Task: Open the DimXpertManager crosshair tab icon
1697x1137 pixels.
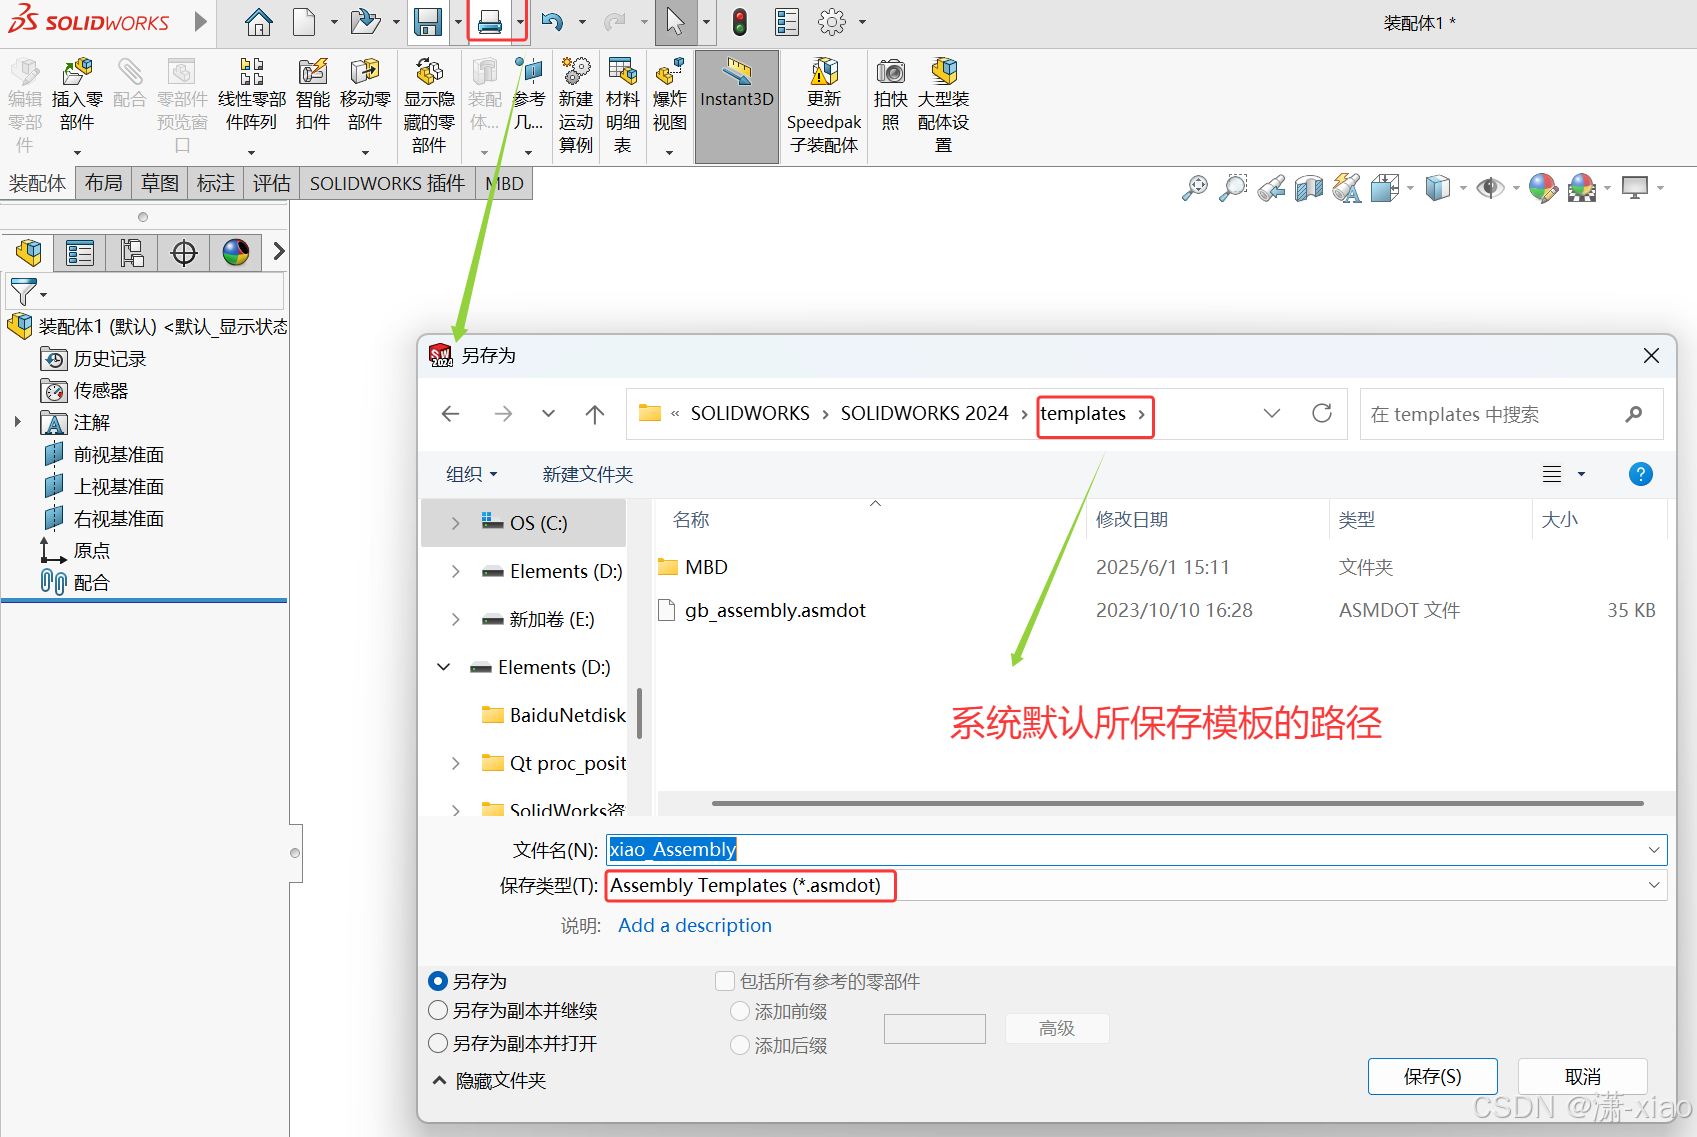Action: 184,253
